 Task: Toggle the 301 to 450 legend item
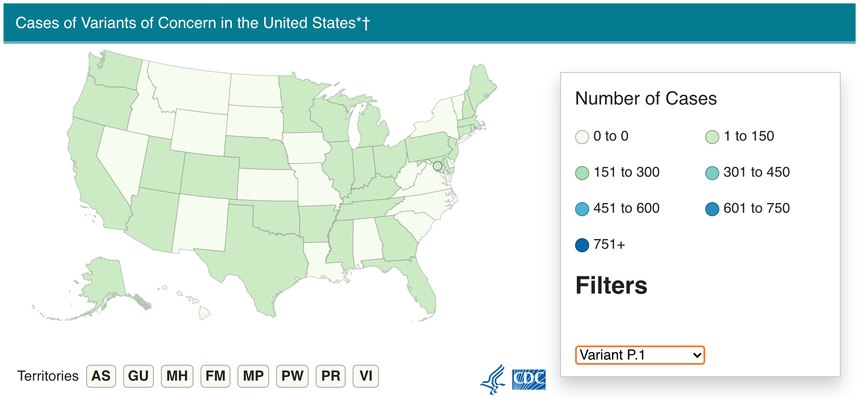pyautogui.click(x=748, y=172)
